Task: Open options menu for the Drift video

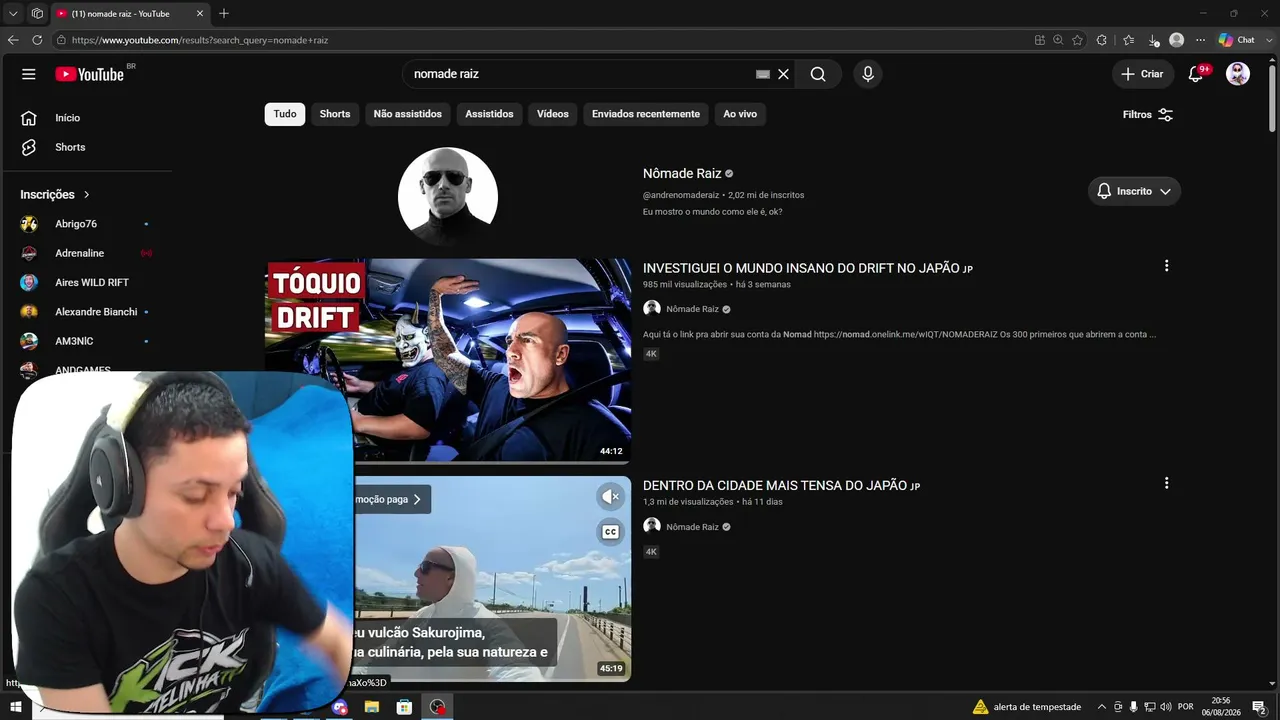Action: click(x=1166, y=266)
